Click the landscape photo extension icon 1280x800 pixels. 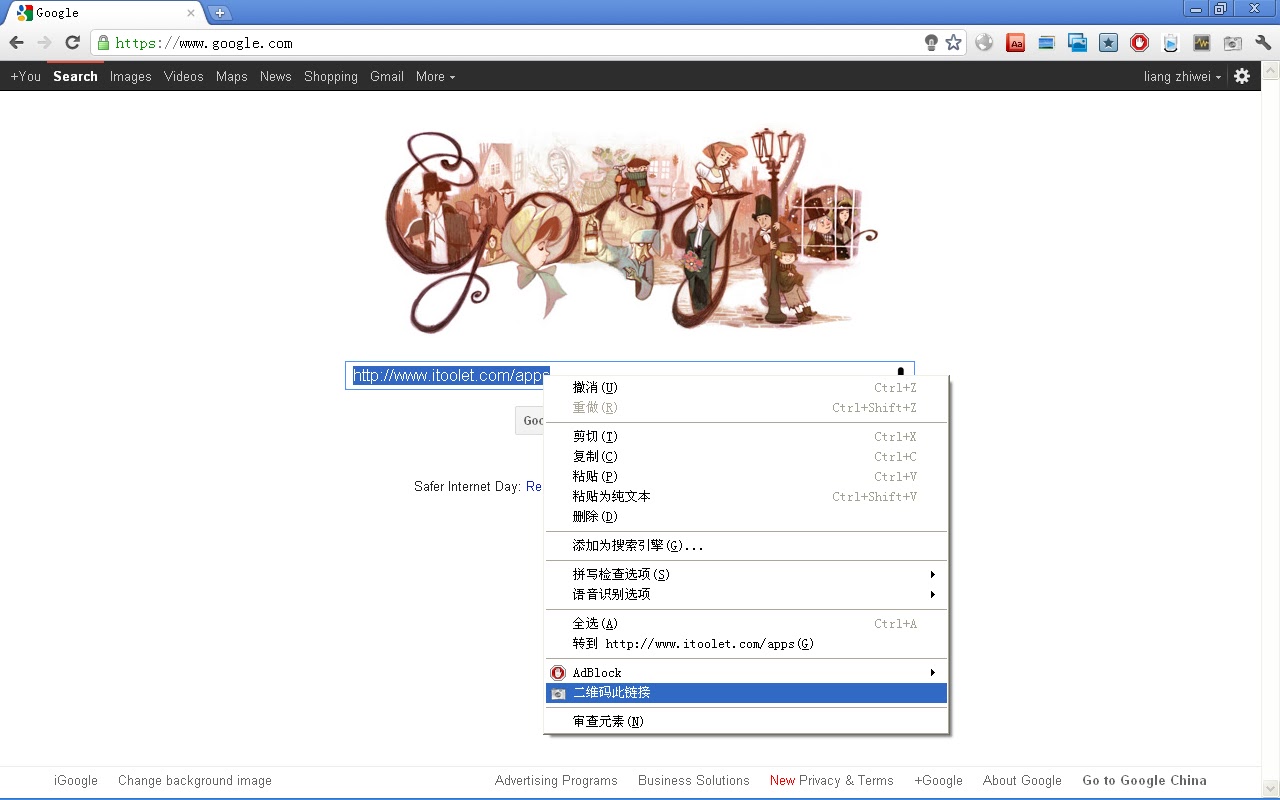click(1046, 43)
